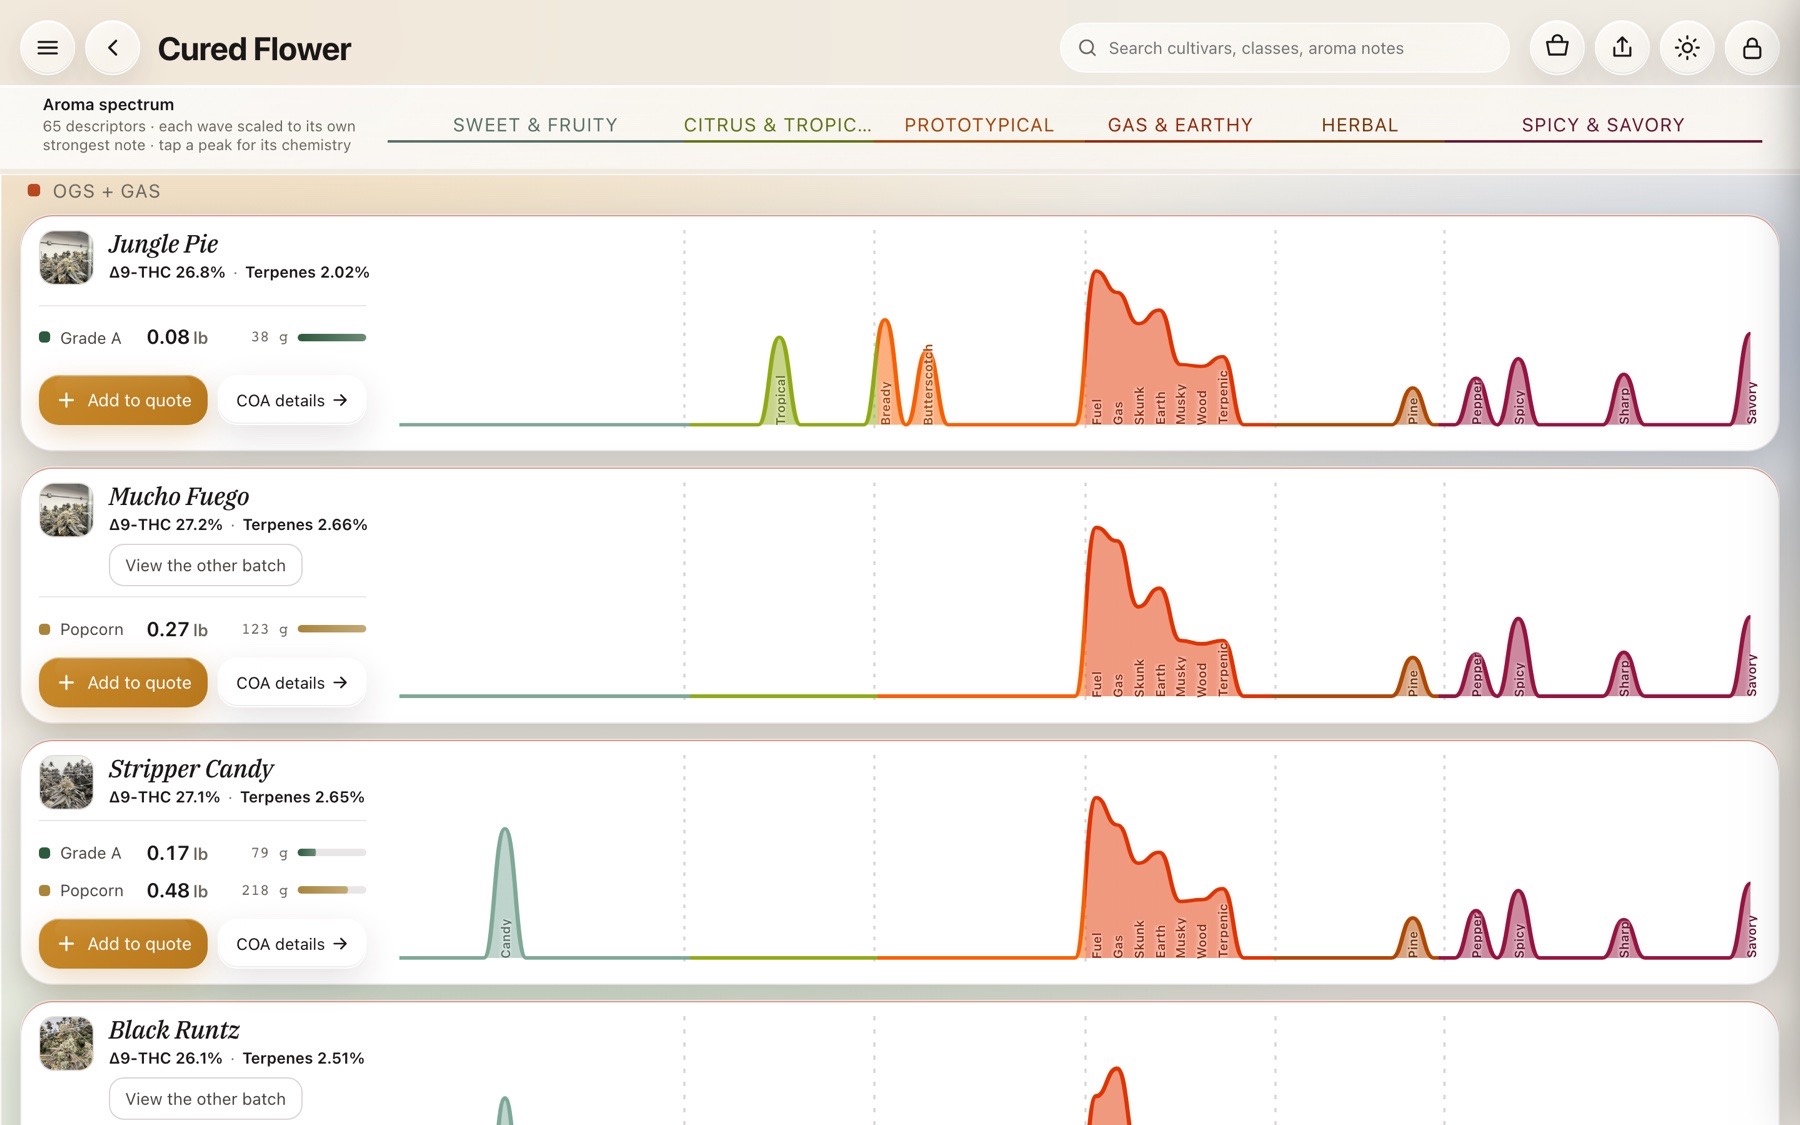View COA details for Mucho Fuego
Viewport: 1800px width, 1125px height.
291,682
